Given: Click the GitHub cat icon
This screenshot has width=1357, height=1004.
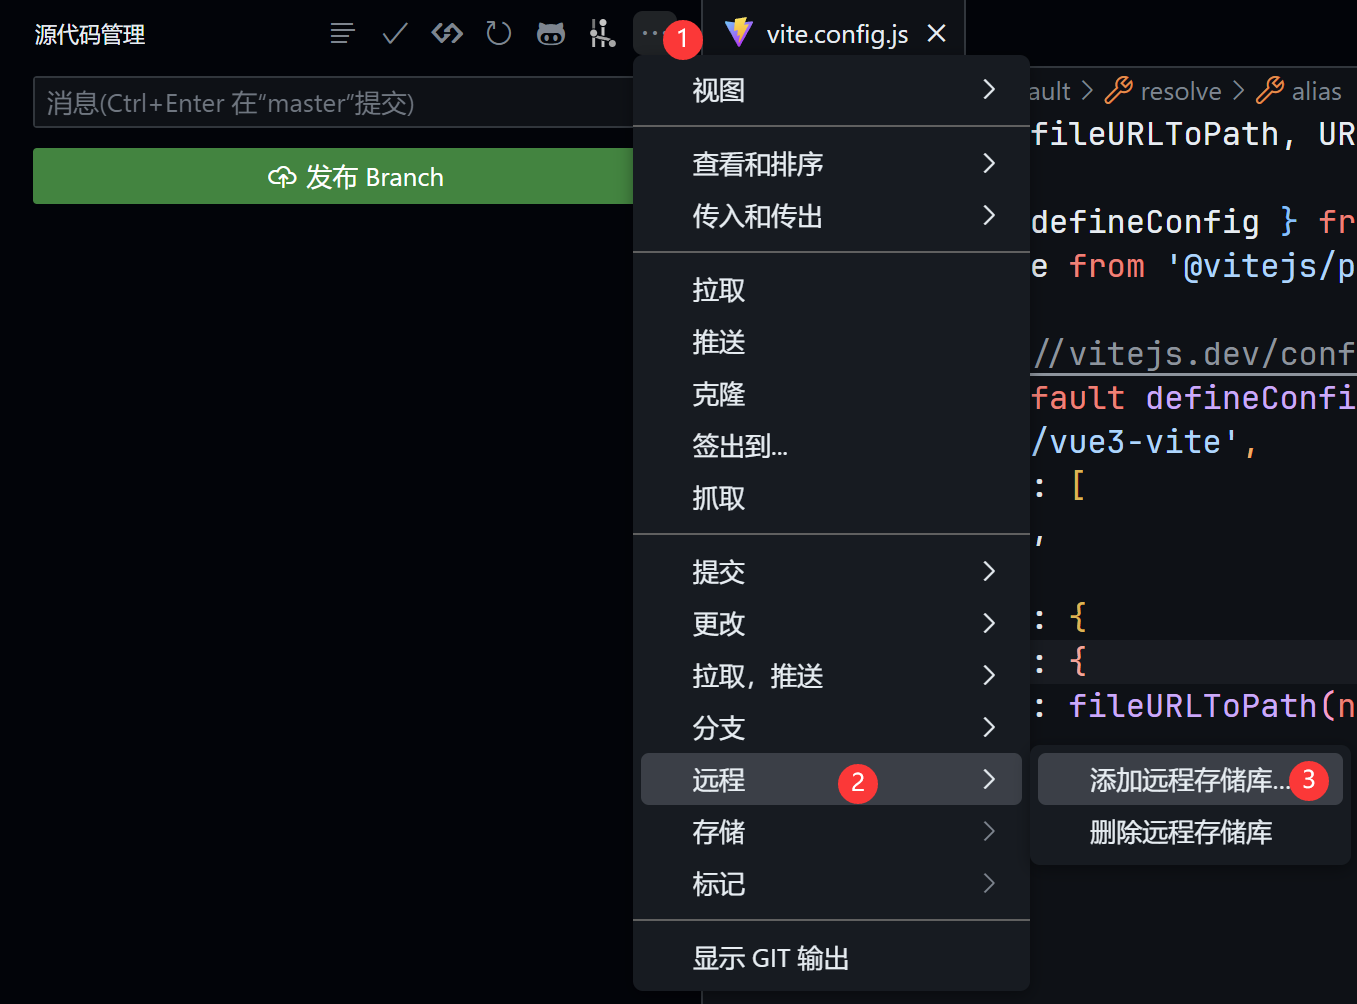Looking at the screenshot, I should (551, 34).
